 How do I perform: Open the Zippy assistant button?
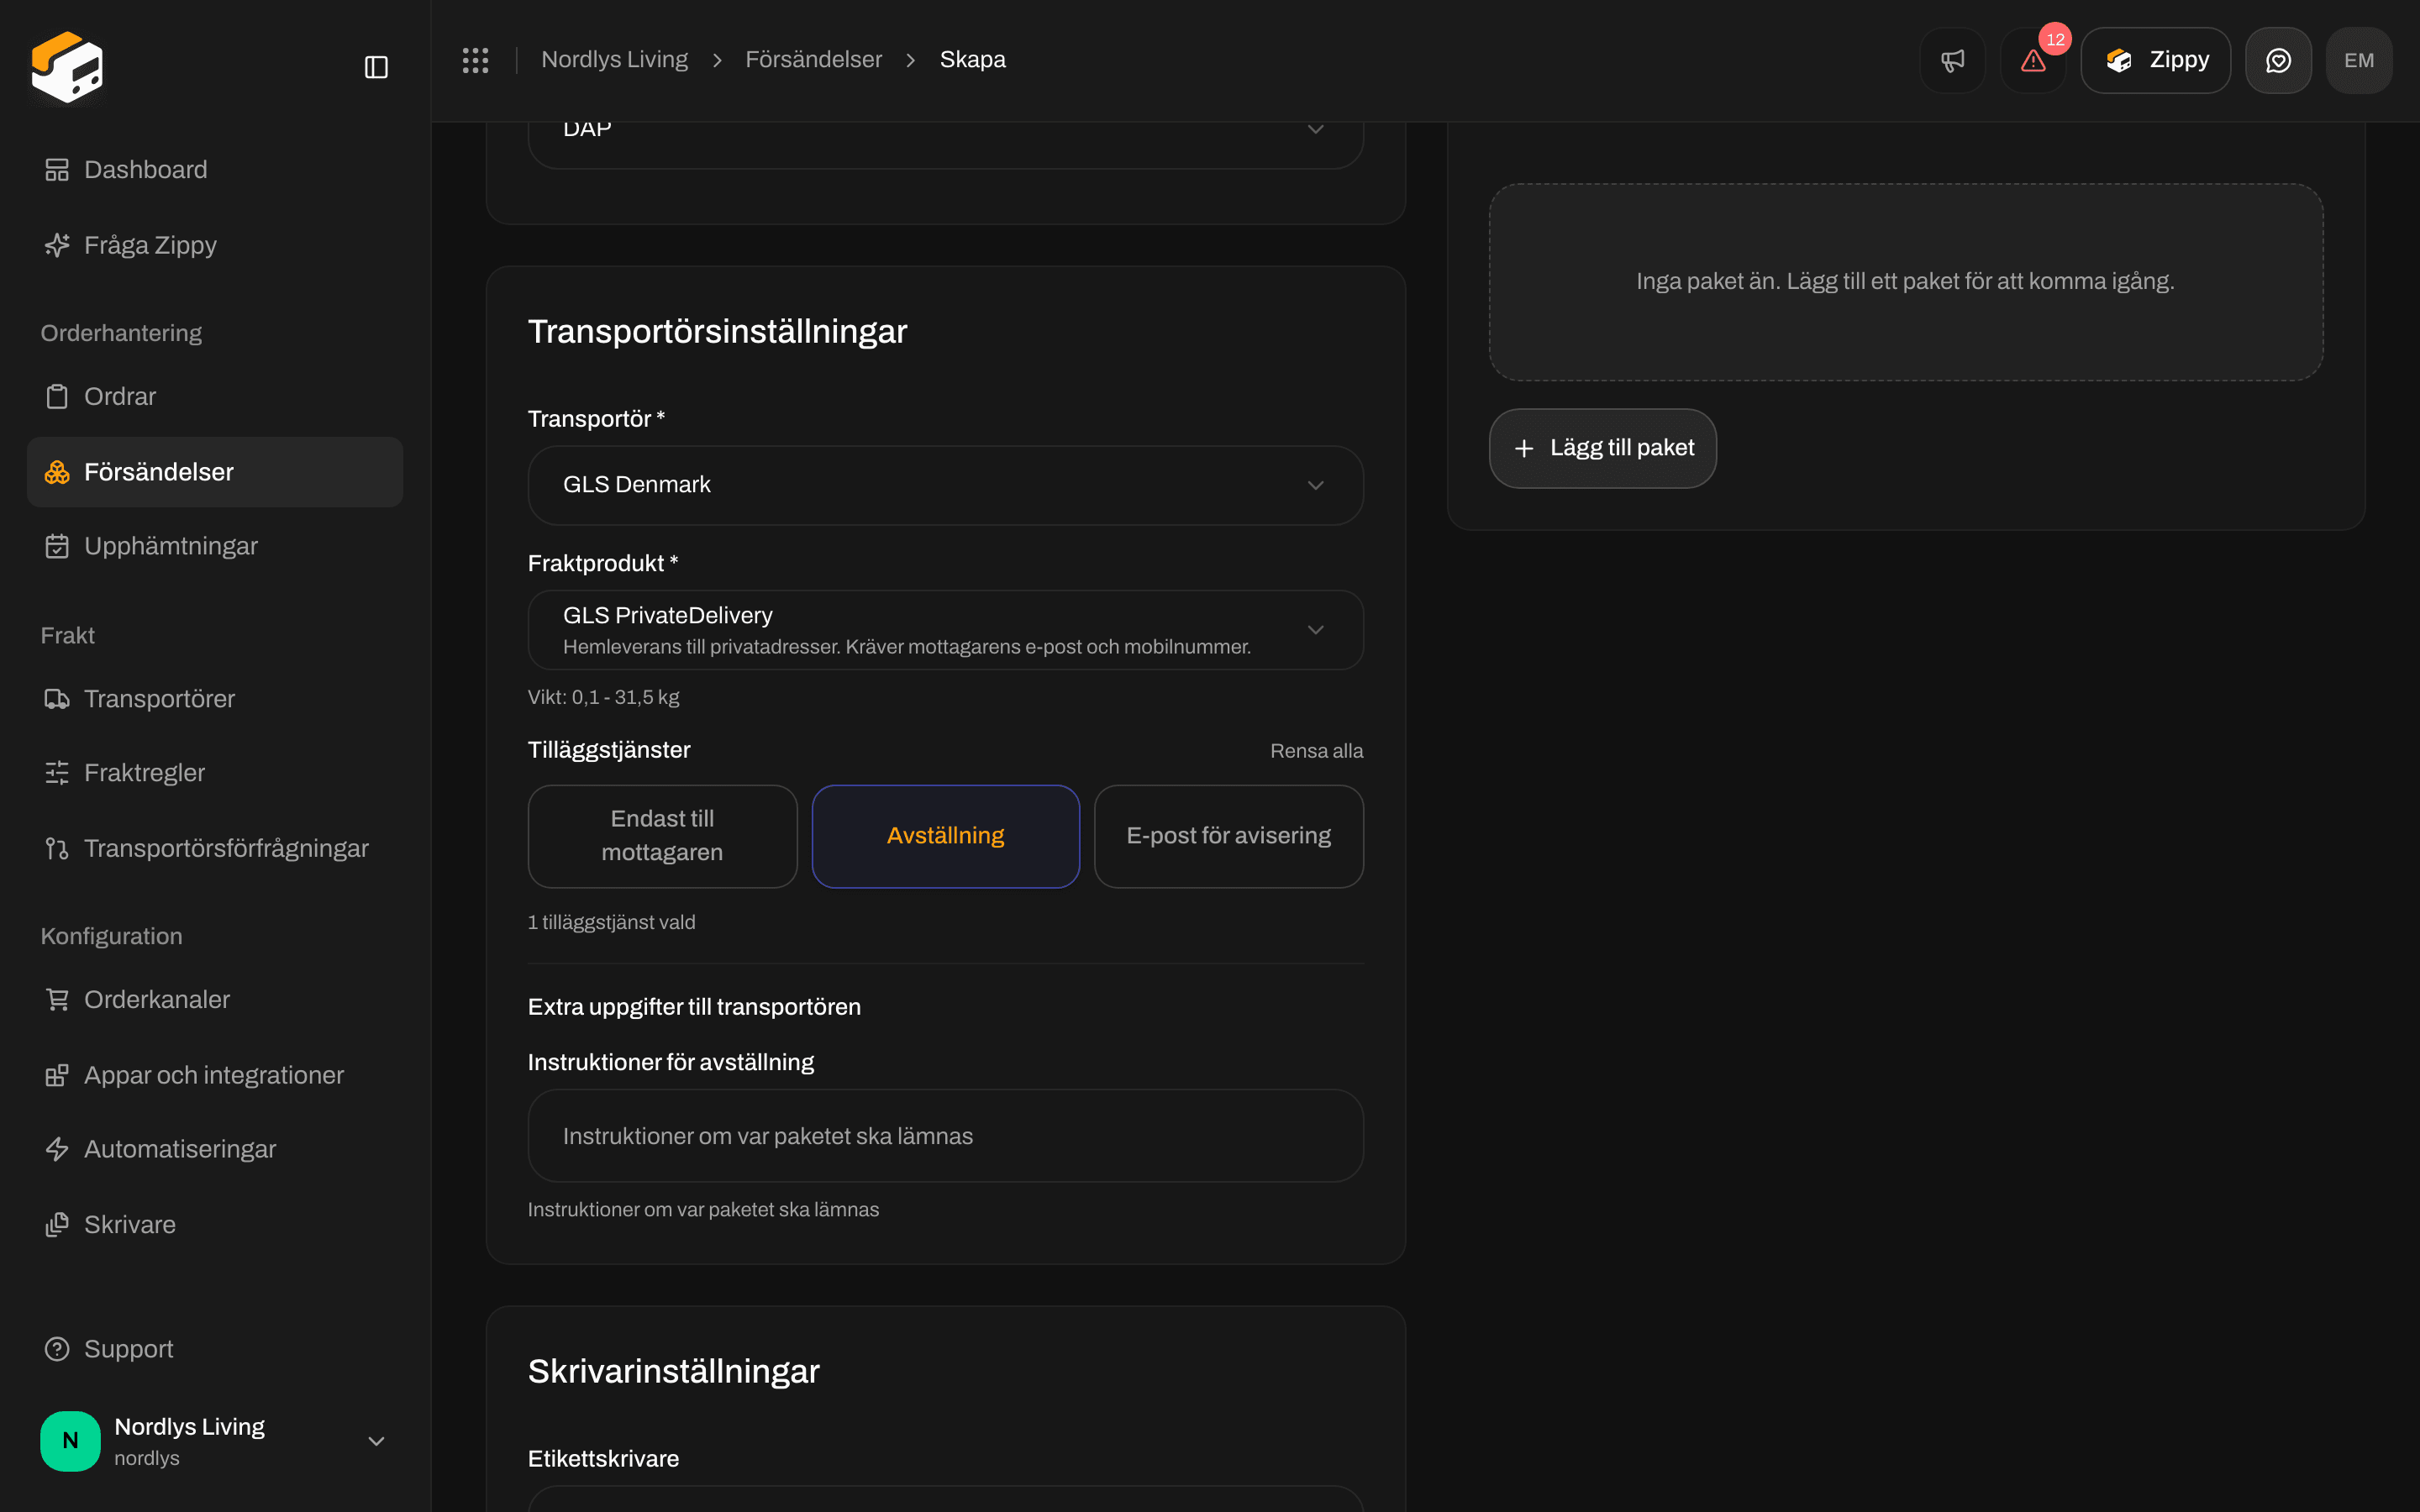pyautogui.click(x=2155, y=60)
